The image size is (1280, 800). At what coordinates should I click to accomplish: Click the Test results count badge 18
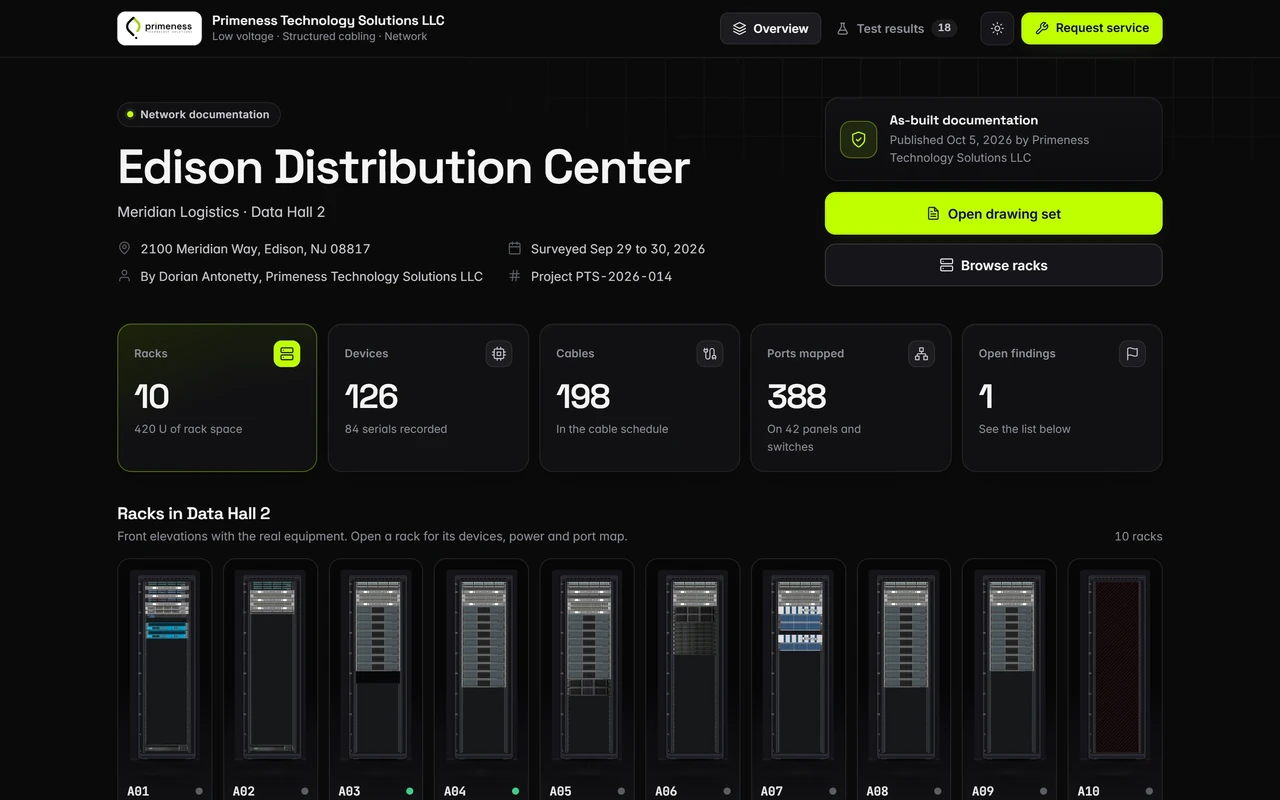pyautogui.click(x=944, y=28)
